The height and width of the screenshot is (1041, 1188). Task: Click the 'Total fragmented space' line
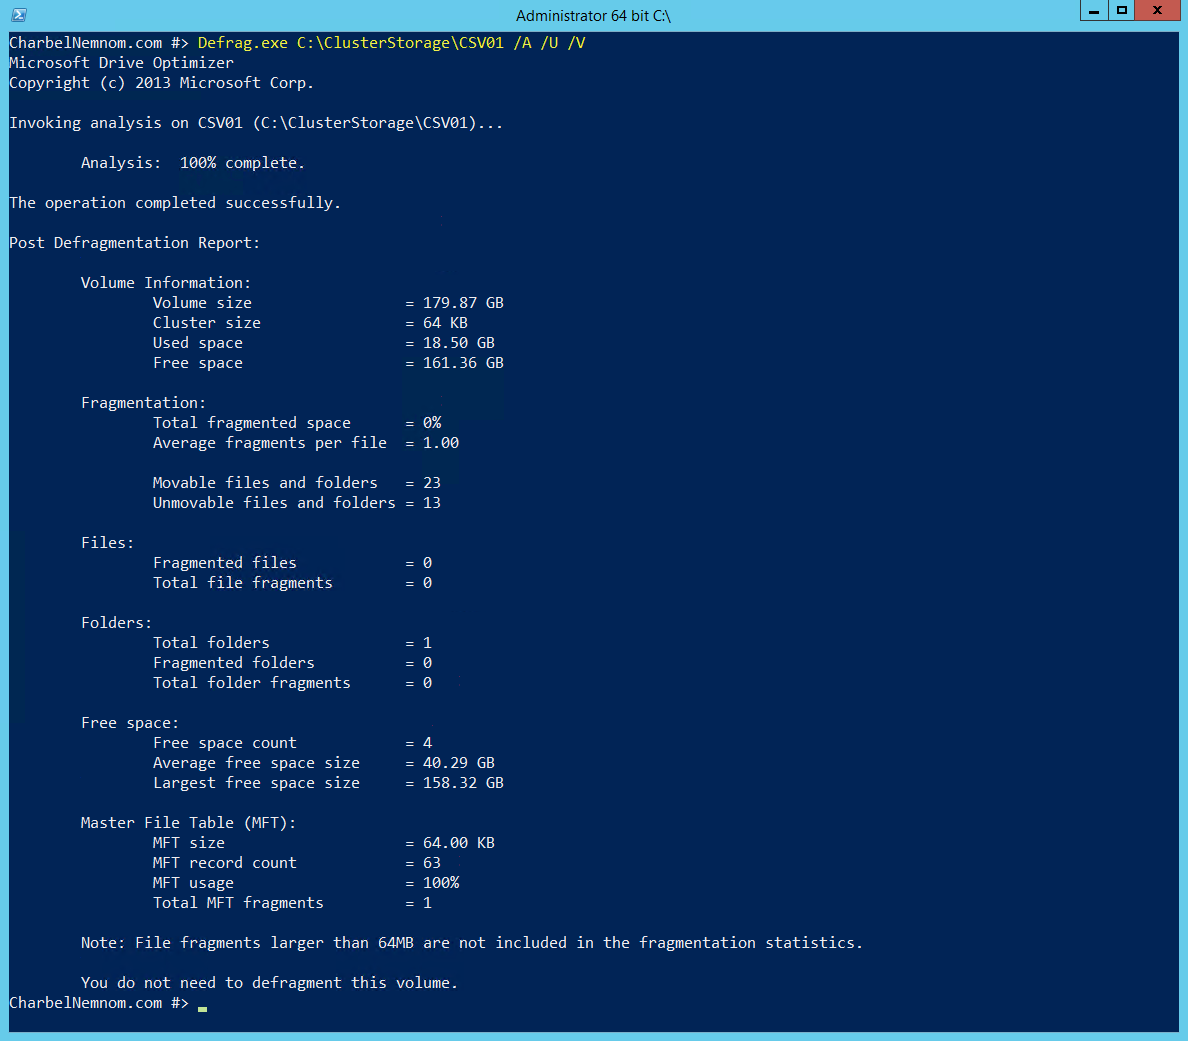pyautogui.click(x=297, y=423)
